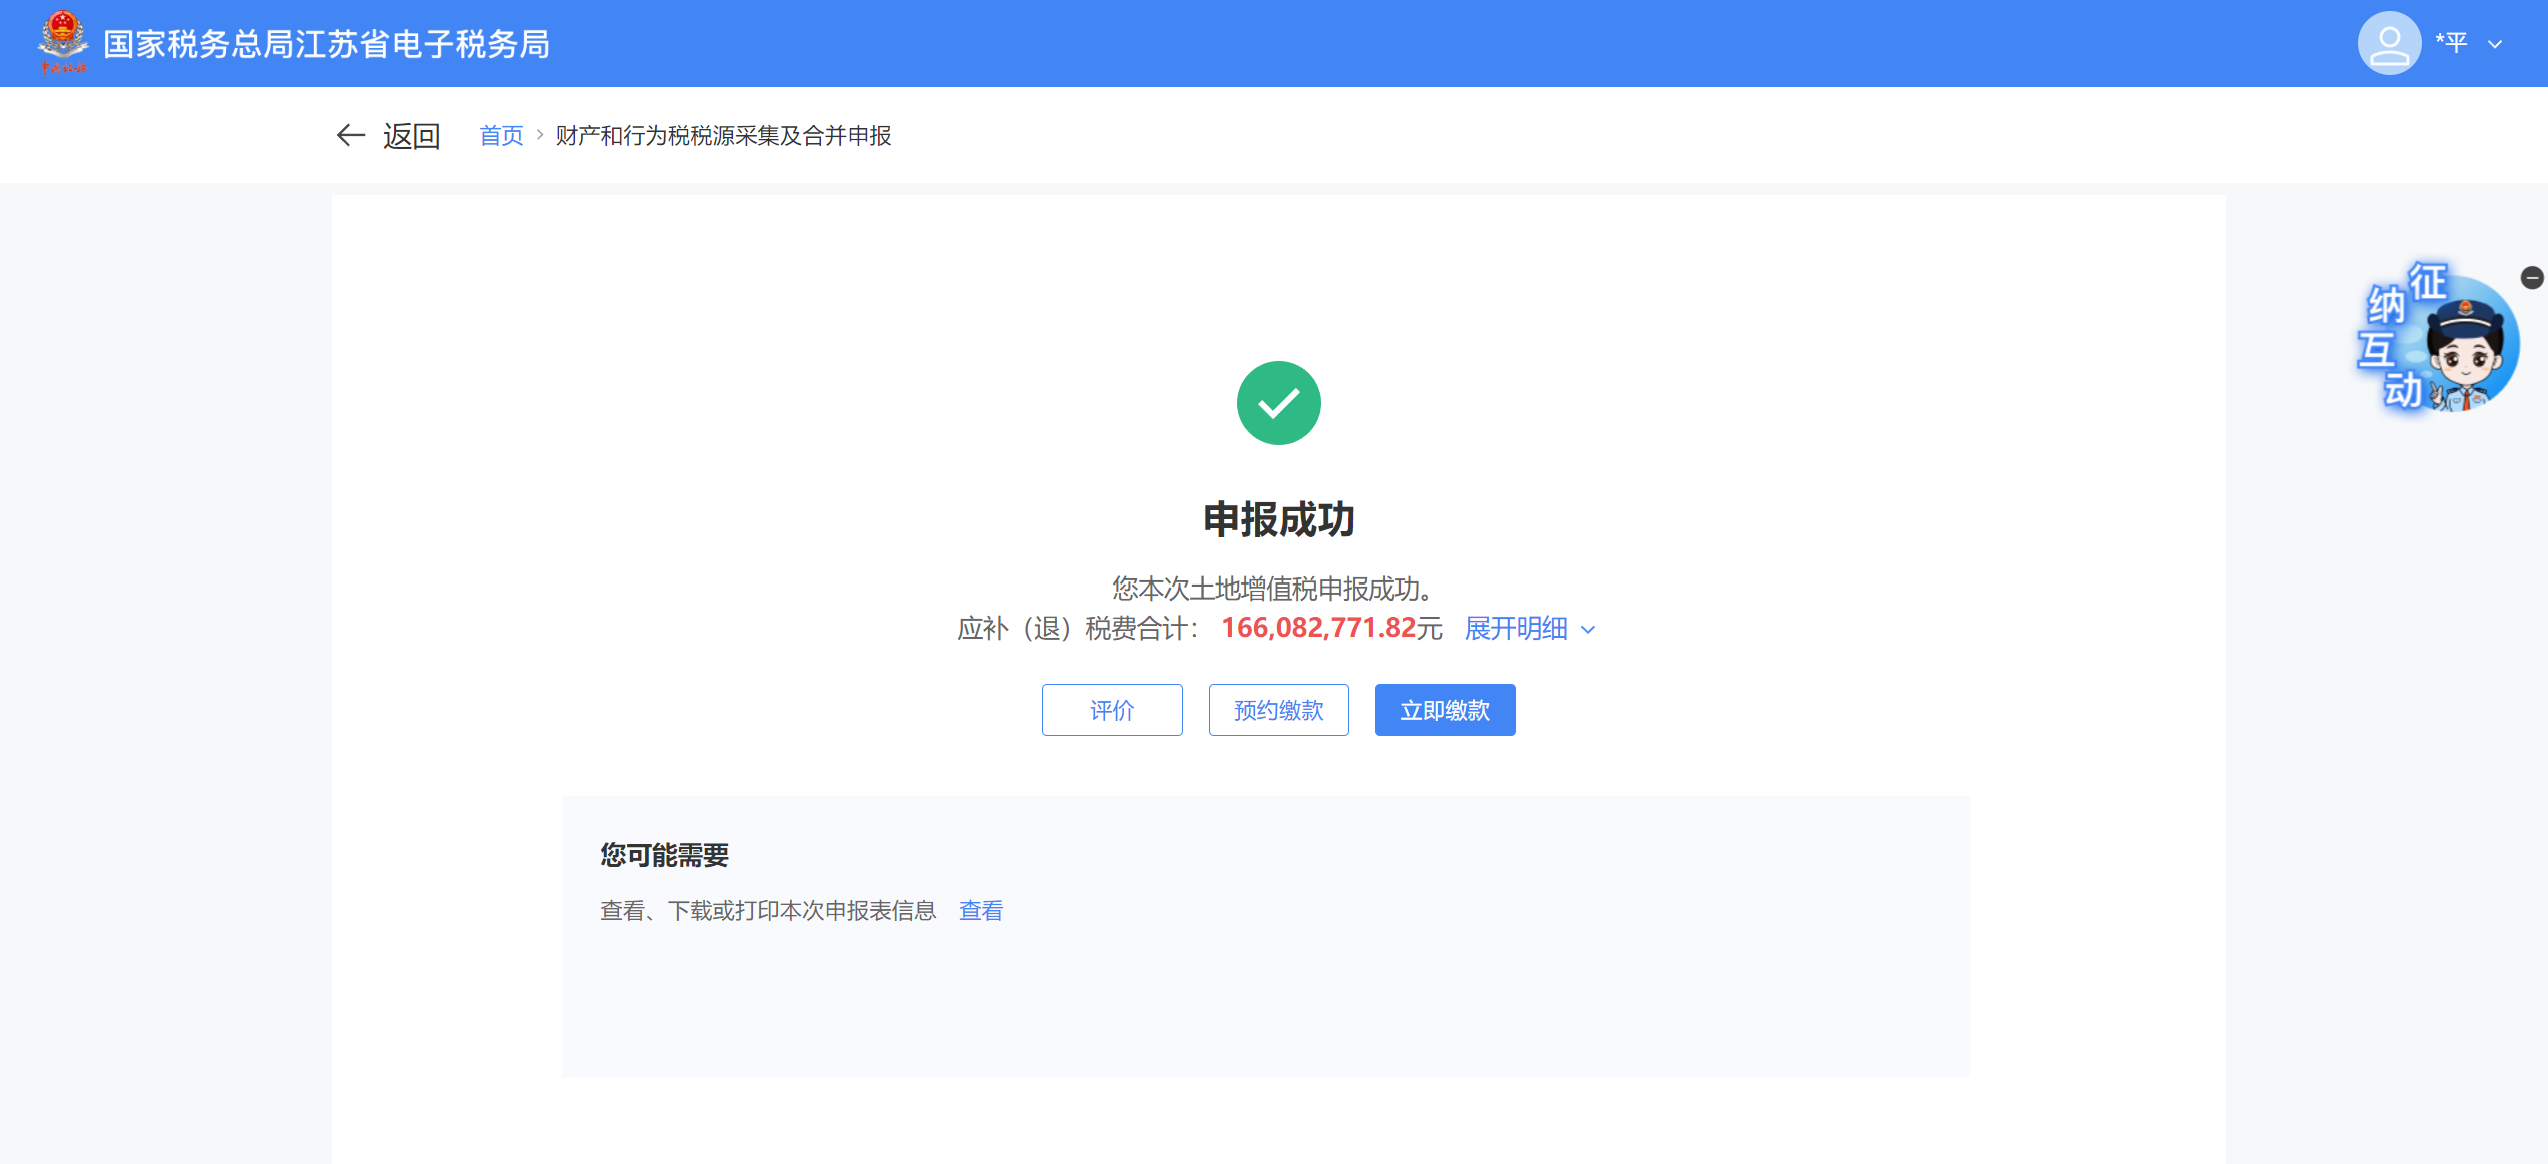The image size is (2548, 1164).
Task: Expand the *平 account dropdown arrow
Action: [2495, 44]
